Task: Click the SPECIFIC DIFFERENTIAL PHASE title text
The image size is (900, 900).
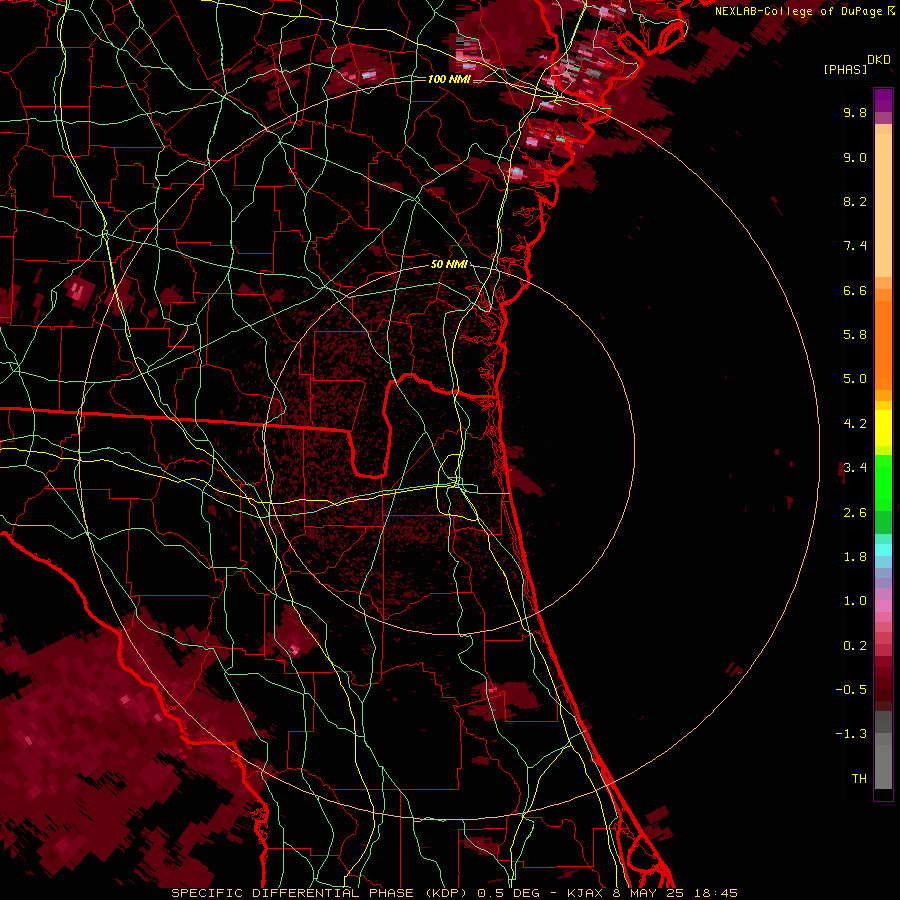Action: (x=292, y=893)
